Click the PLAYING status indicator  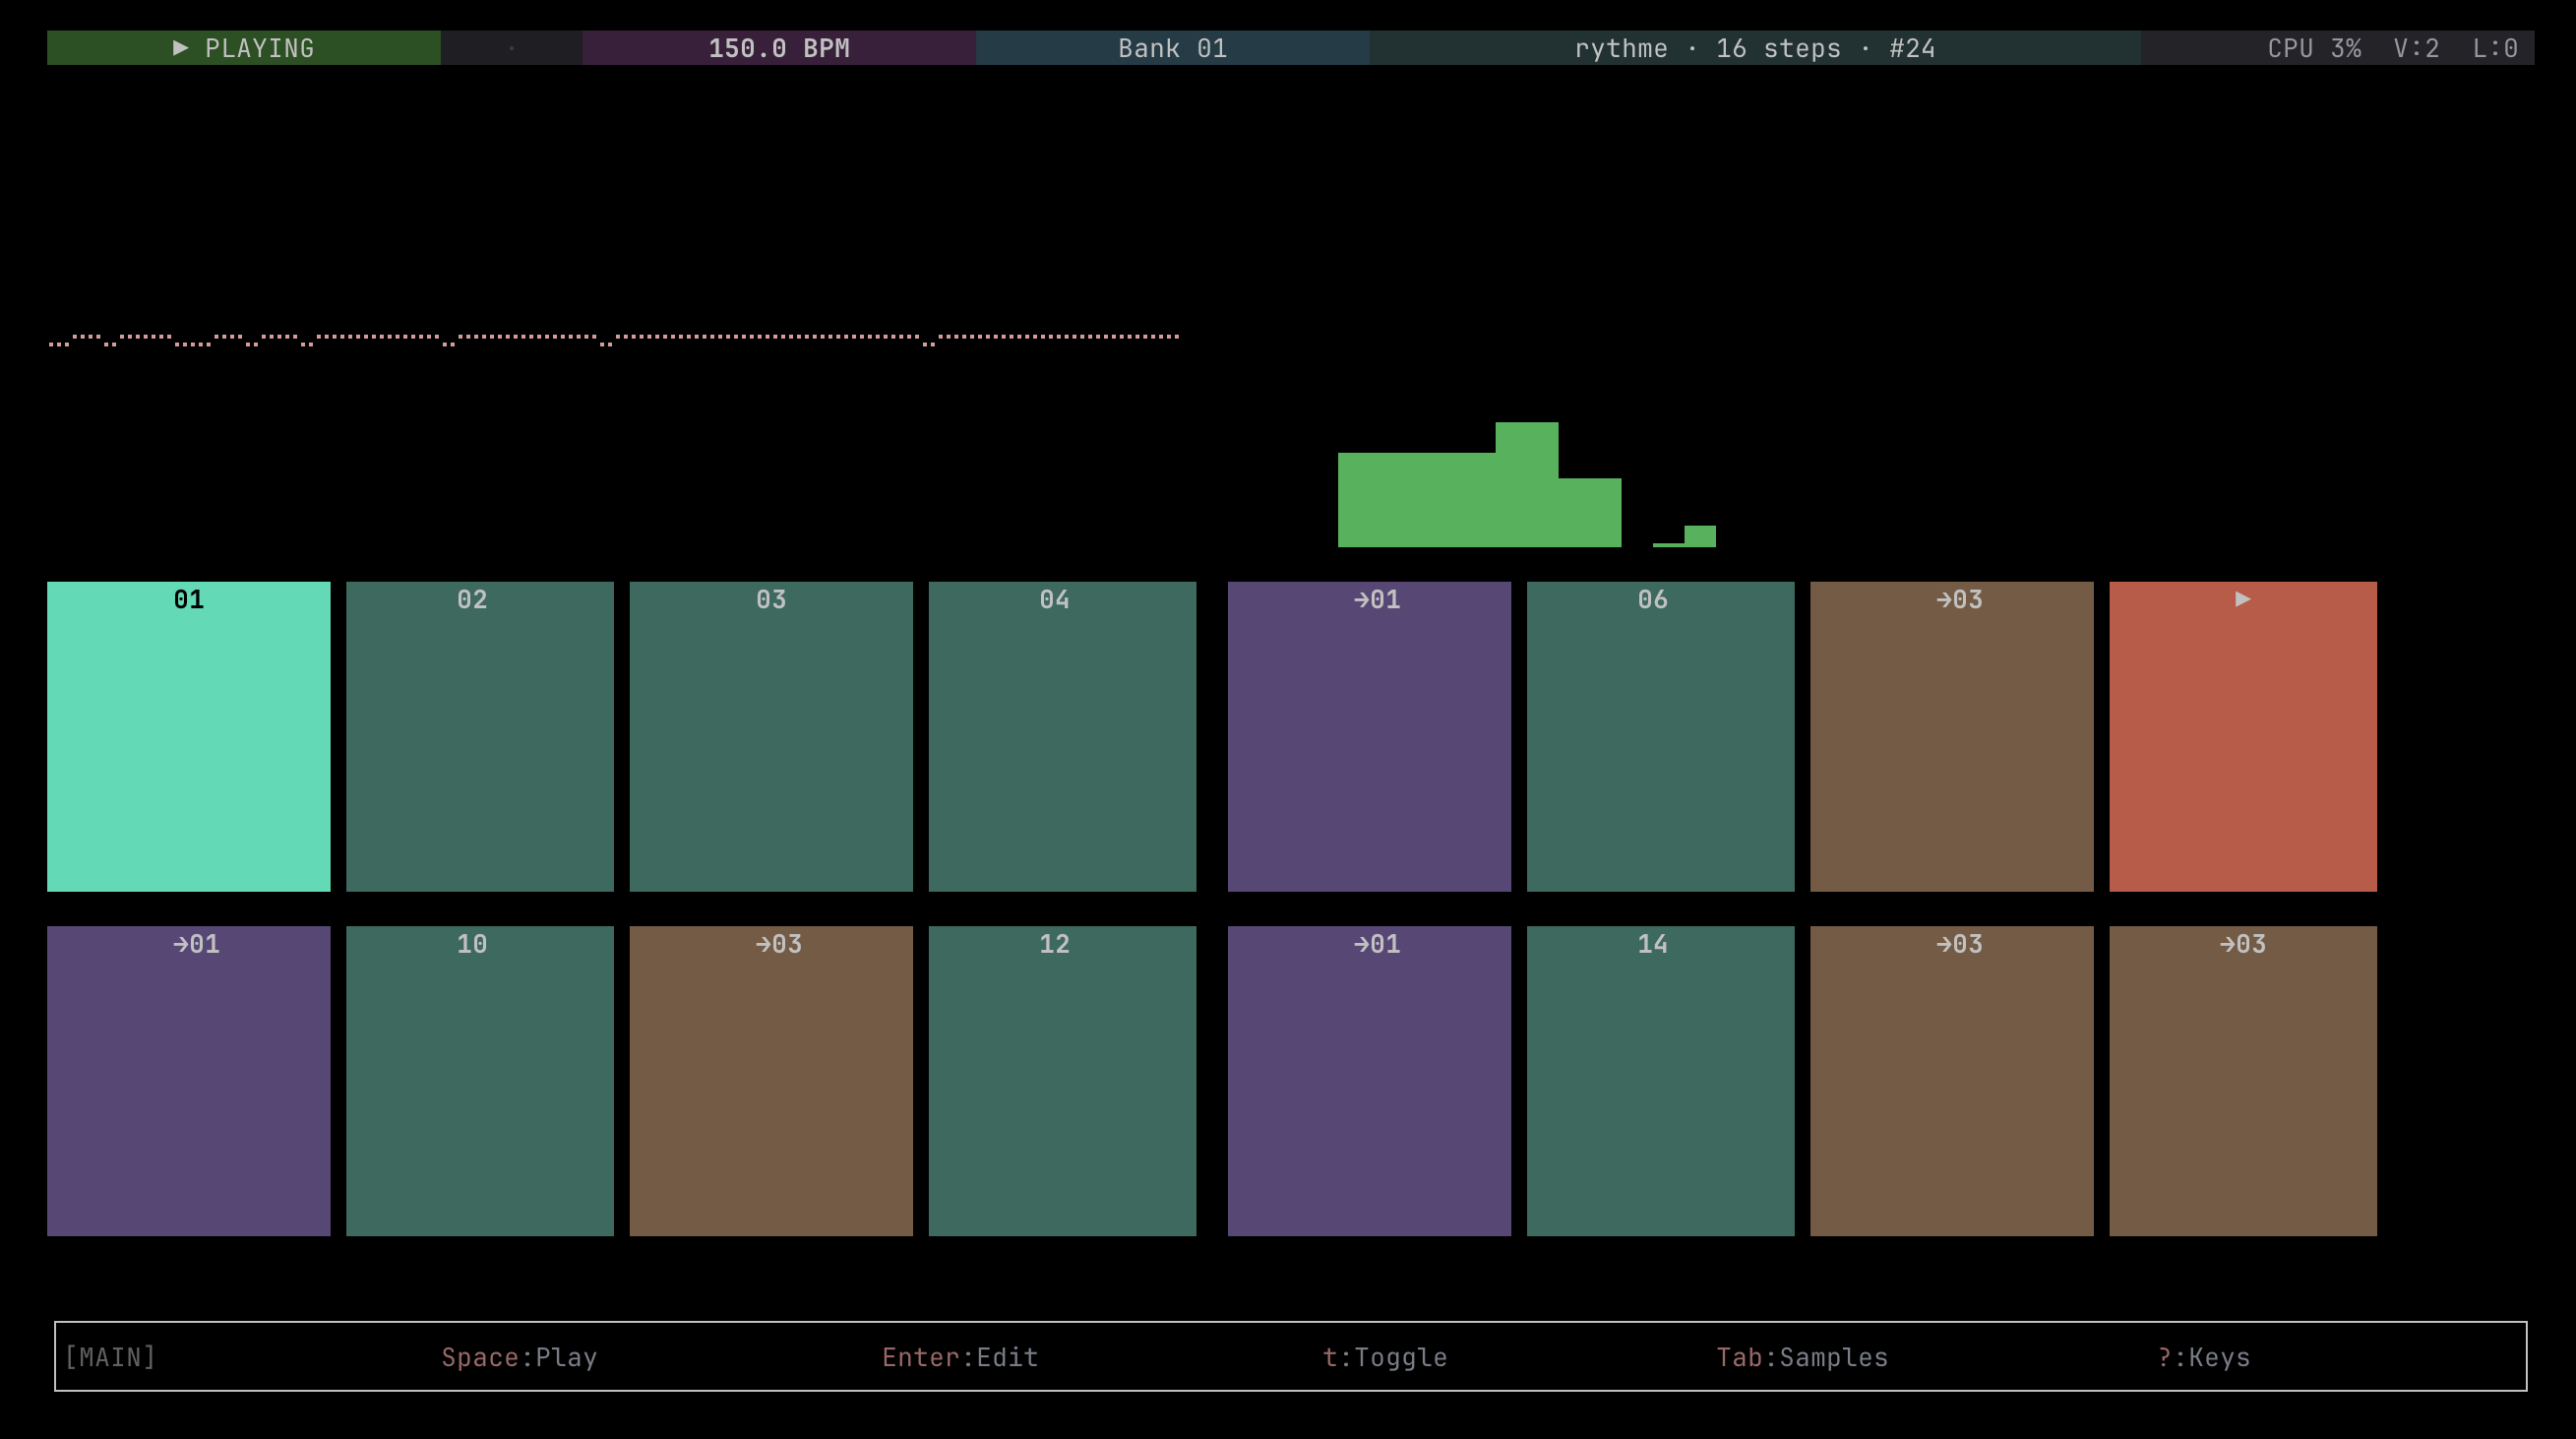click(x=243, y=48)
